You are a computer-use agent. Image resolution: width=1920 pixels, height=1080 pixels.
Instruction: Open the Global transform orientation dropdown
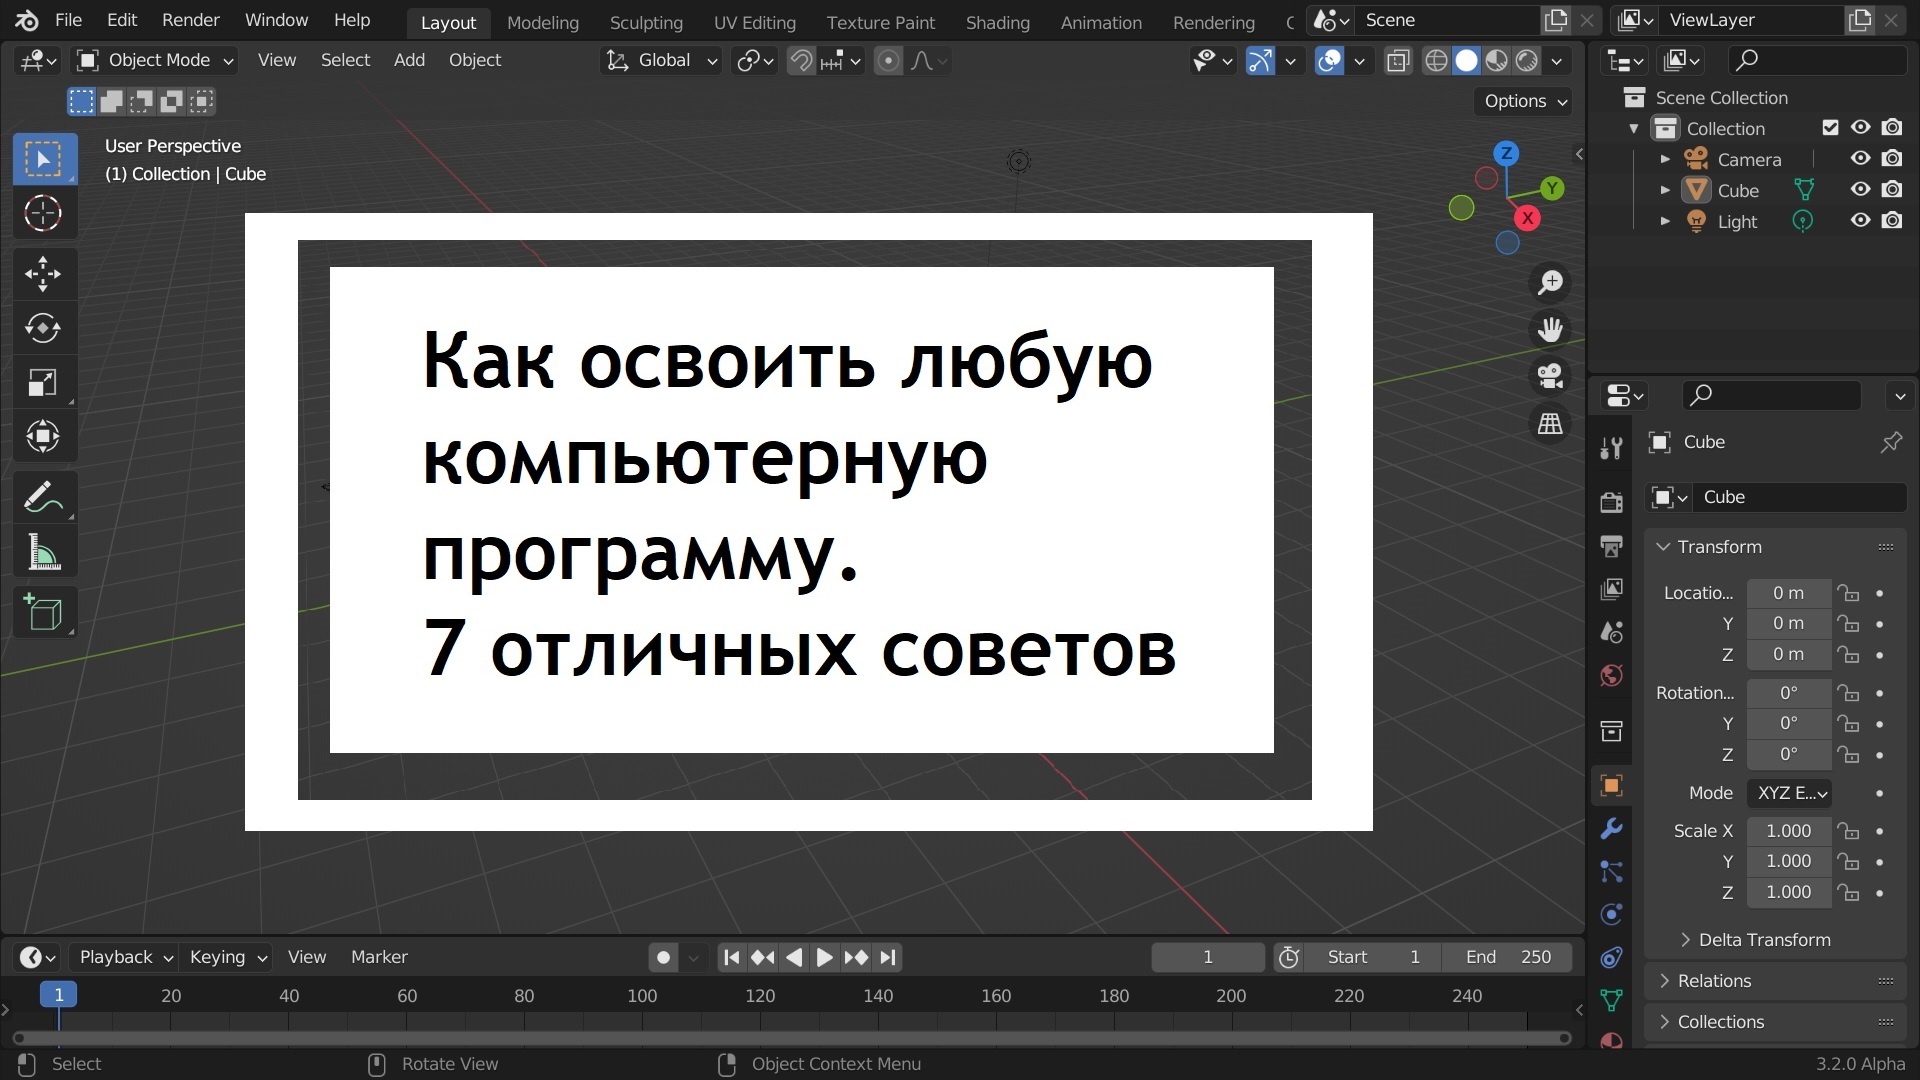click(661, 60)
